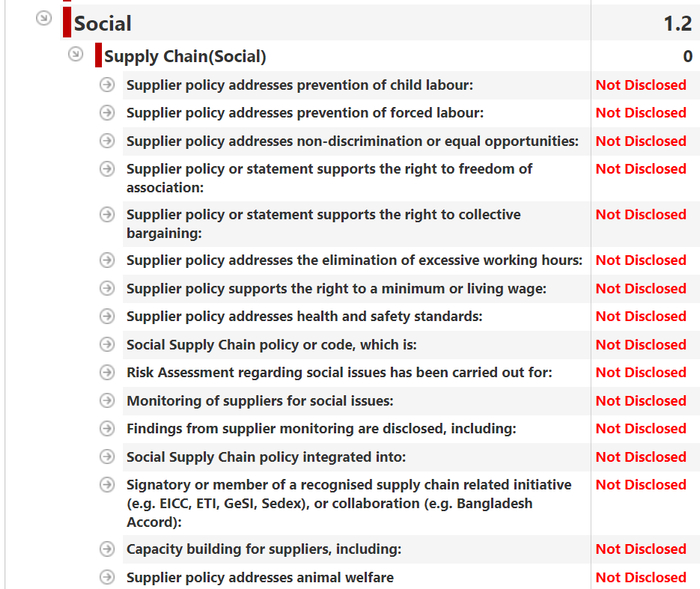Expand the health and safety standards arrow
The width and height of the screenshot is (700, 589).
click(x=107, y=316)
